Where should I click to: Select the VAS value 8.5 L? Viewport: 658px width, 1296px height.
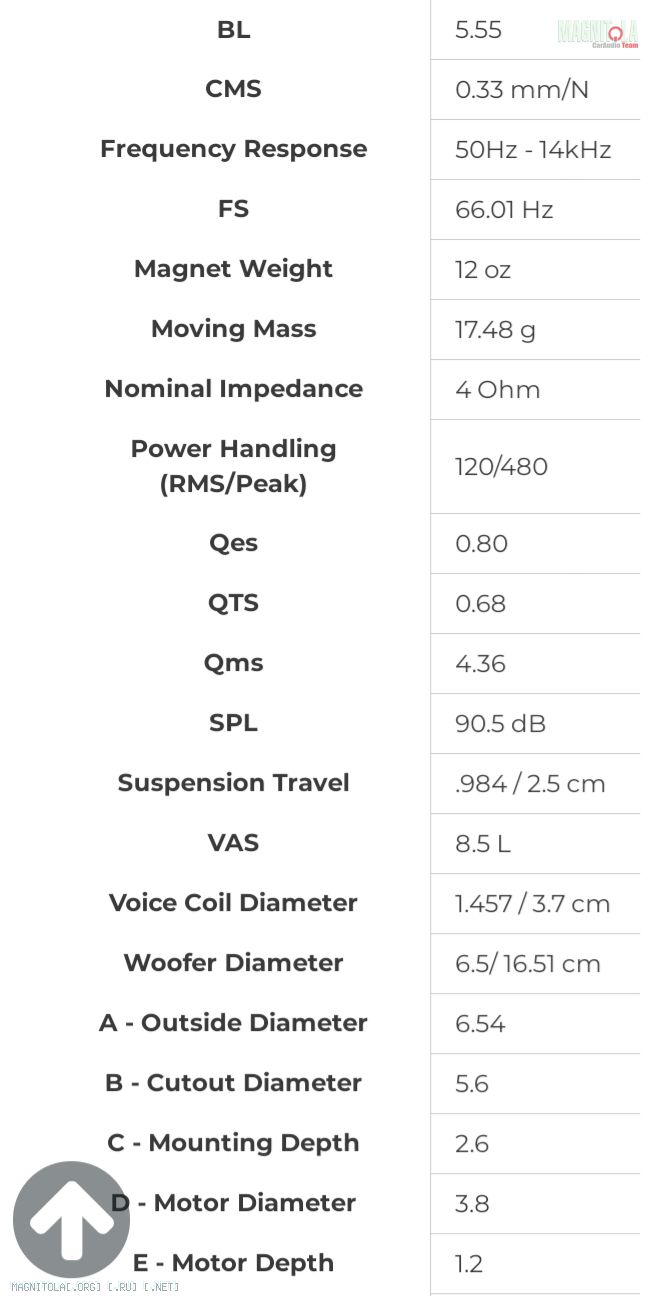483,844
